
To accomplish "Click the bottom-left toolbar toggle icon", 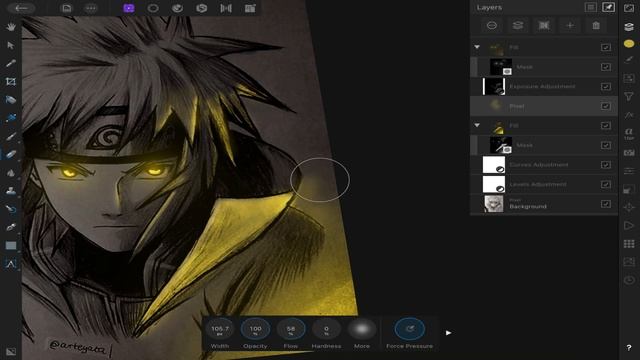I will (x=11, y=351).
